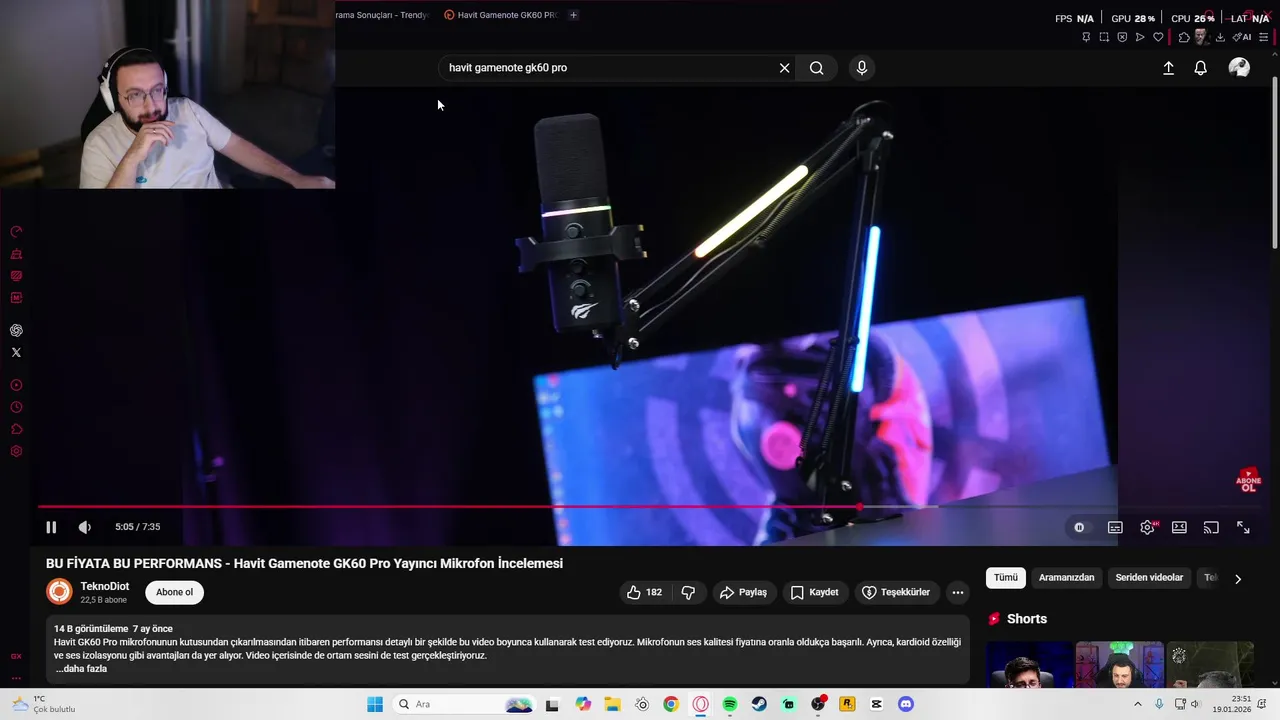
Task: Cast video to a TV device
Action: pyautogui.click(x=1211, y=527)
